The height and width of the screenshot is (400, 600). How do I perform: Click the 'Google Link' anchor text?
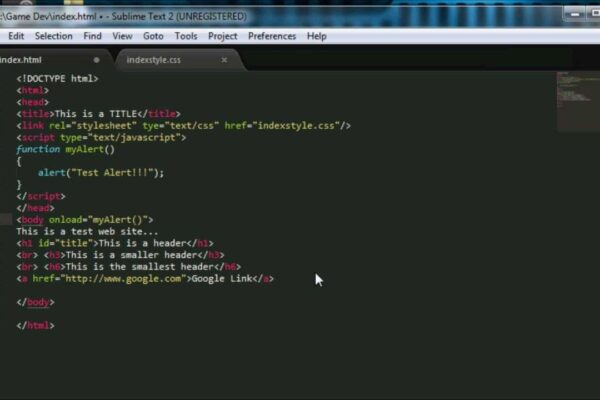222,279
